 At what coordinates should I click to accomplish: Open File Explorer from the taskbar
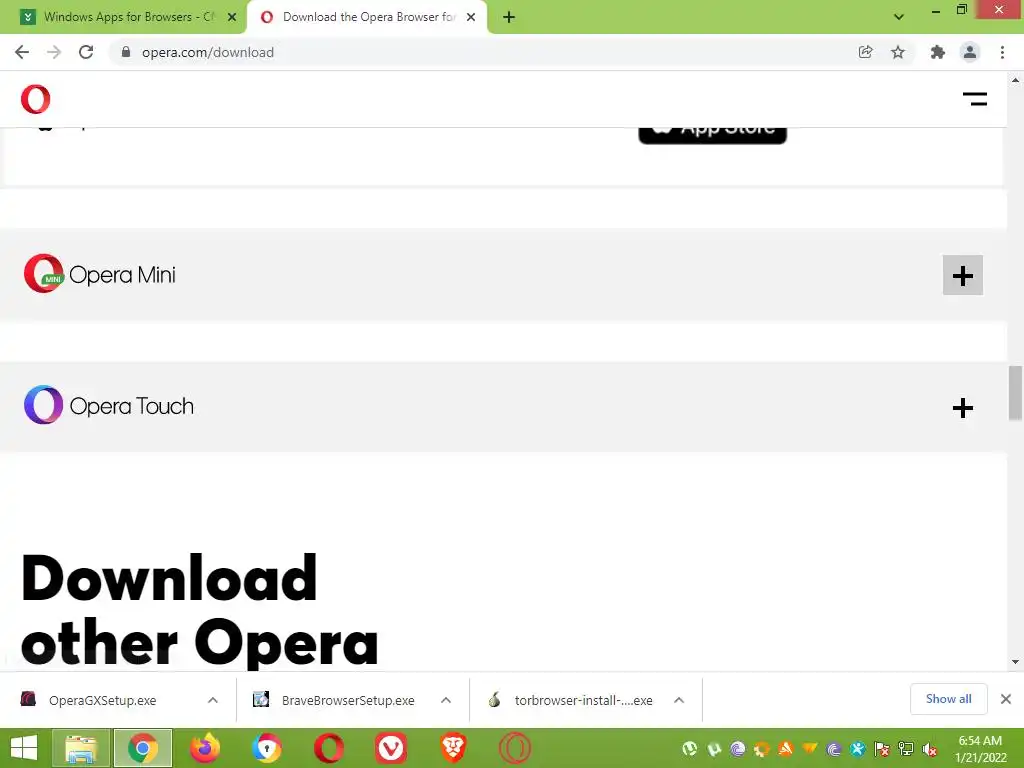click(x=81, y=748)
